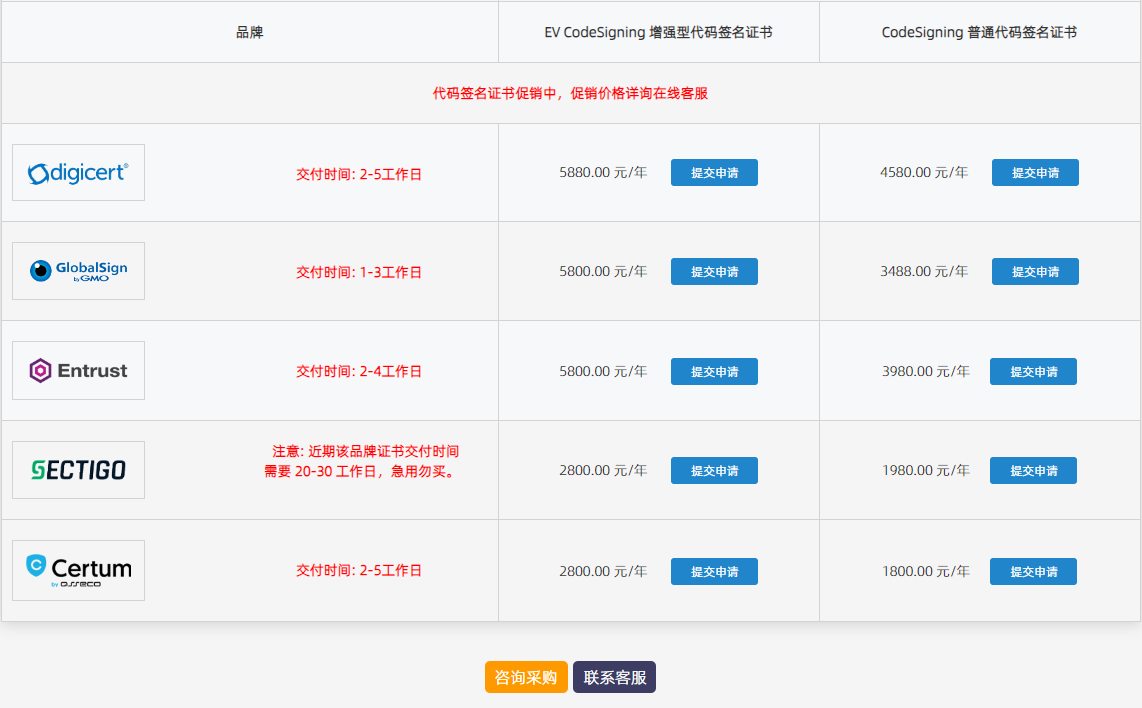This screenshot has width=1142, height=708.
Task: Click GlobalSign price 3488.00 元/年
Action: (924, 272)
